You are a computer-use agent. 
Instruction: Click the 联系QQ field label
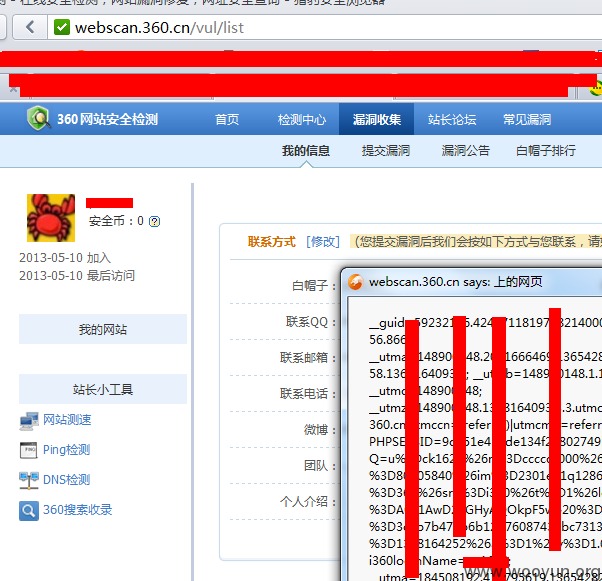click(311, 322)
